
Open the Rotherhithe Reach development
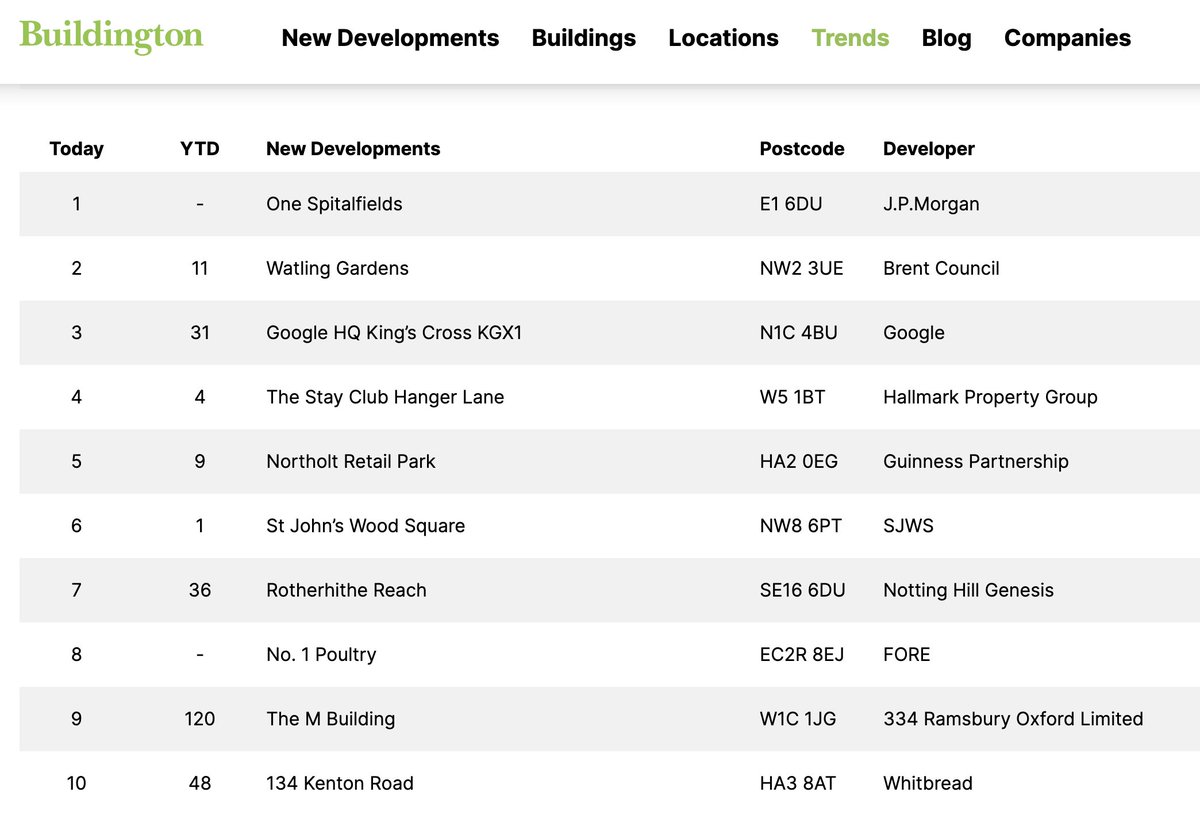point(346,590)
